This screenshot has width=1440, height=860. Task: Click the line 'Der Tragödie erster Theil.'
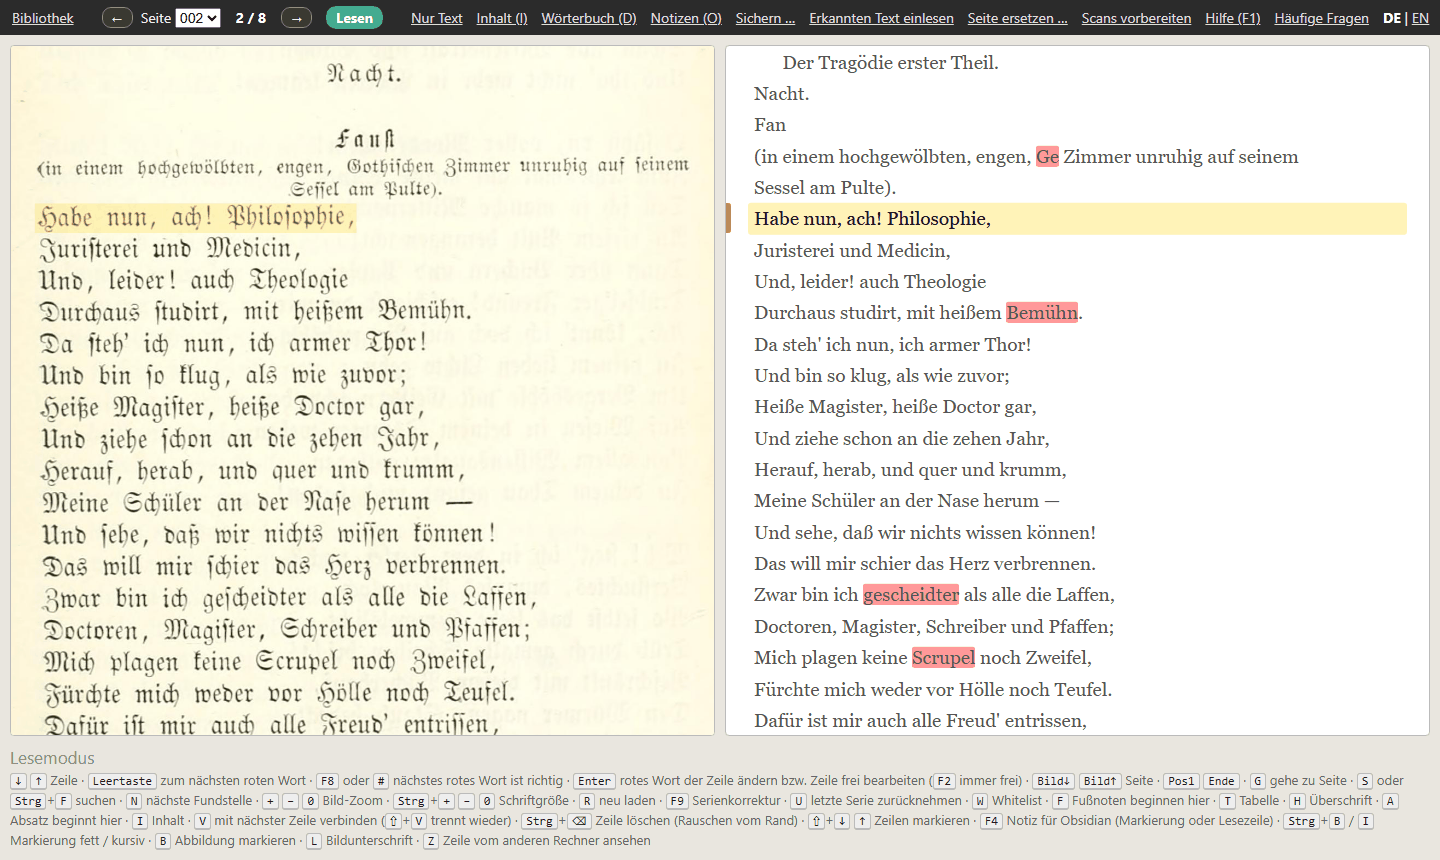[890, 63]
